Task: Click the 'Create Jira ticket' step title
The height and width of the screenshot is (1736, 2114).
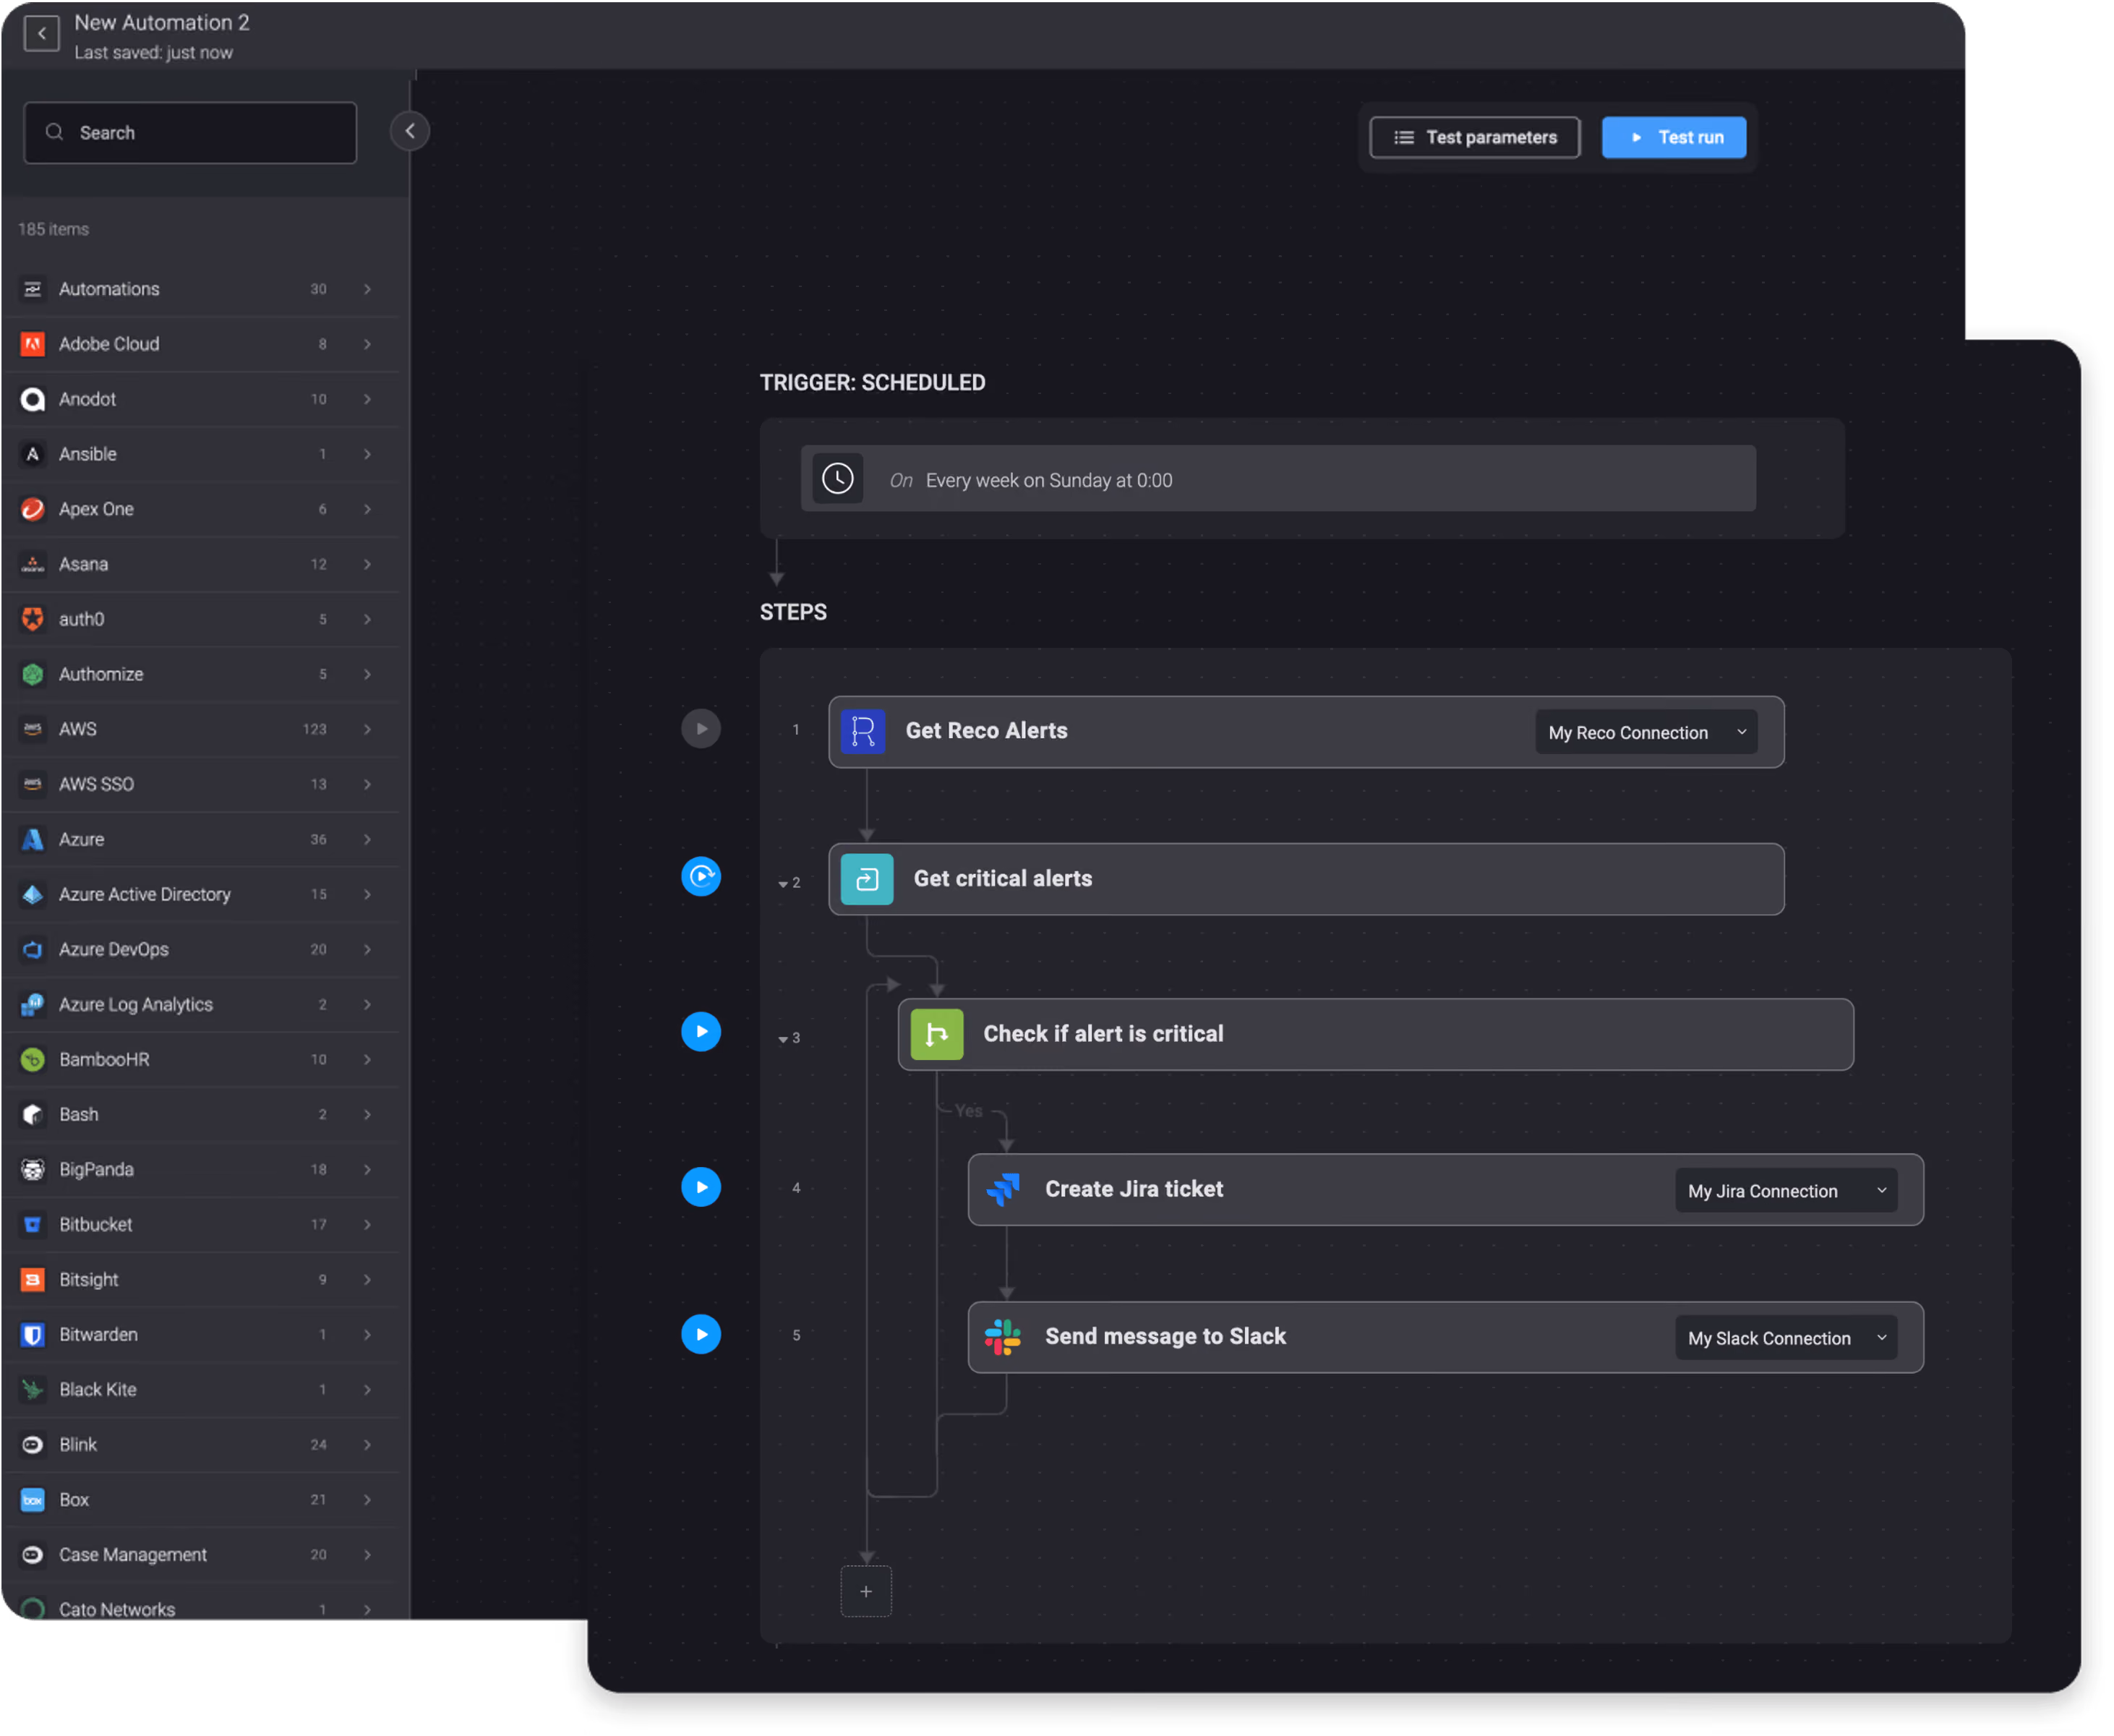Action: point(1135,1190)
